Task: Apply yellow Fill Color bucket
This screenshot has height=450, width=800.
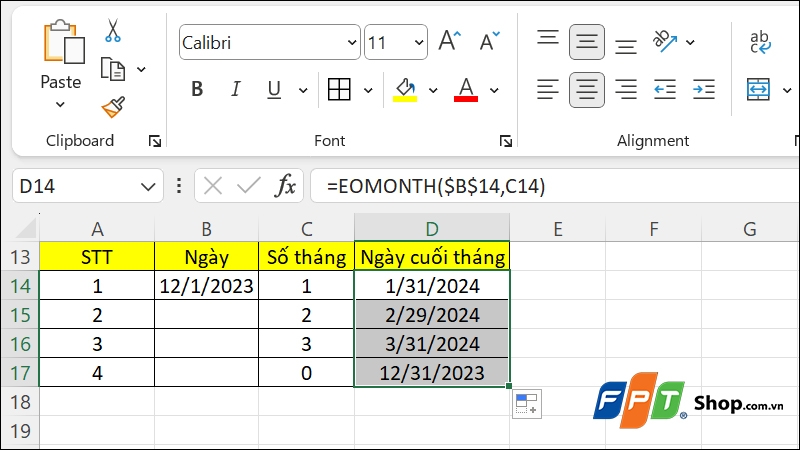Action: [405, 90]
